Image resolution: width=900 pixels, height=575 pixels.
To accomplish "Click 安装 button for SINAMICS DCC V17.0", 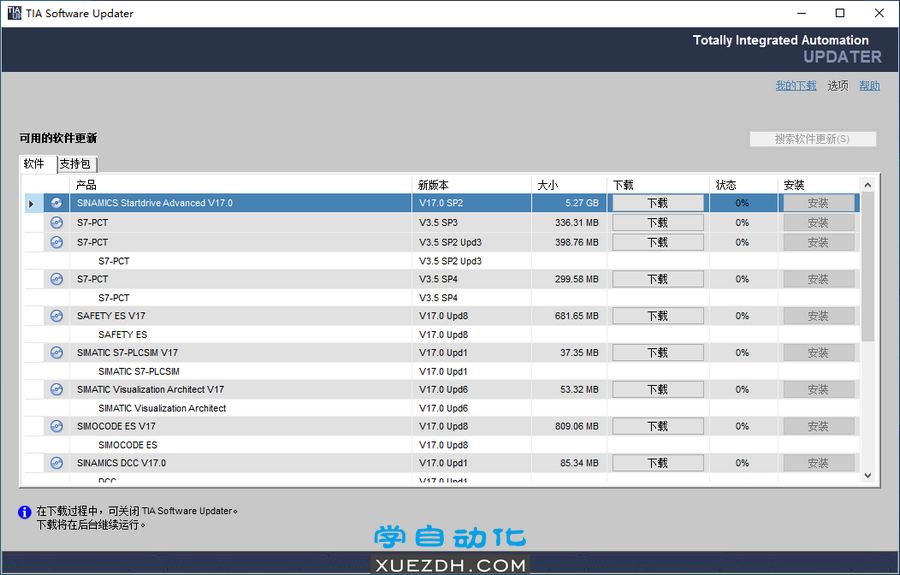I will click(x=818, y=463).
